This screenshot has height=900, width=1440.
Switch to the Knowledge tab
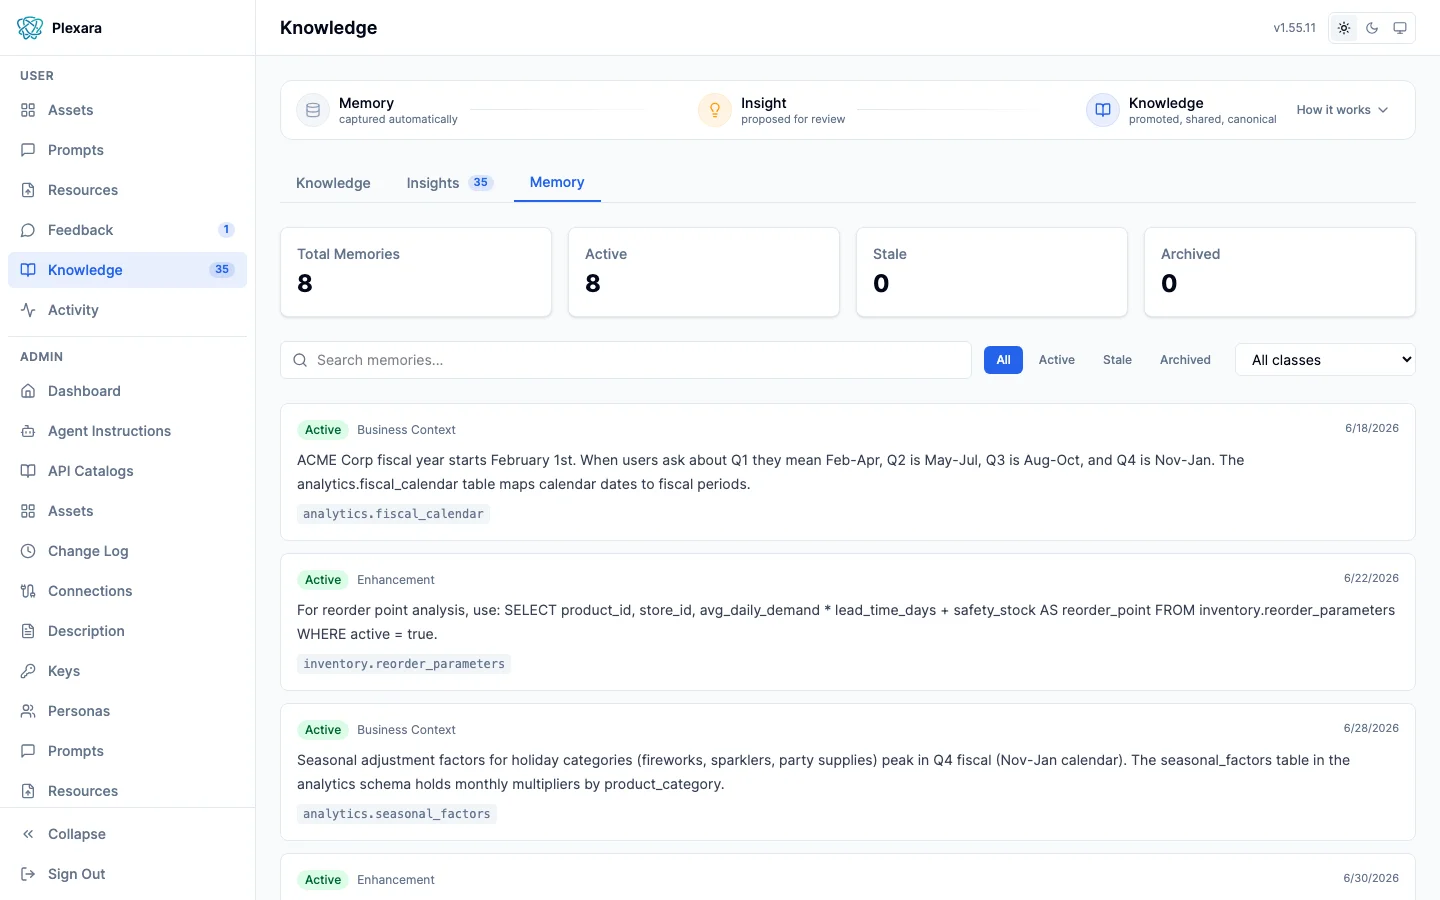pyautogui.click(x=333, y=183)
